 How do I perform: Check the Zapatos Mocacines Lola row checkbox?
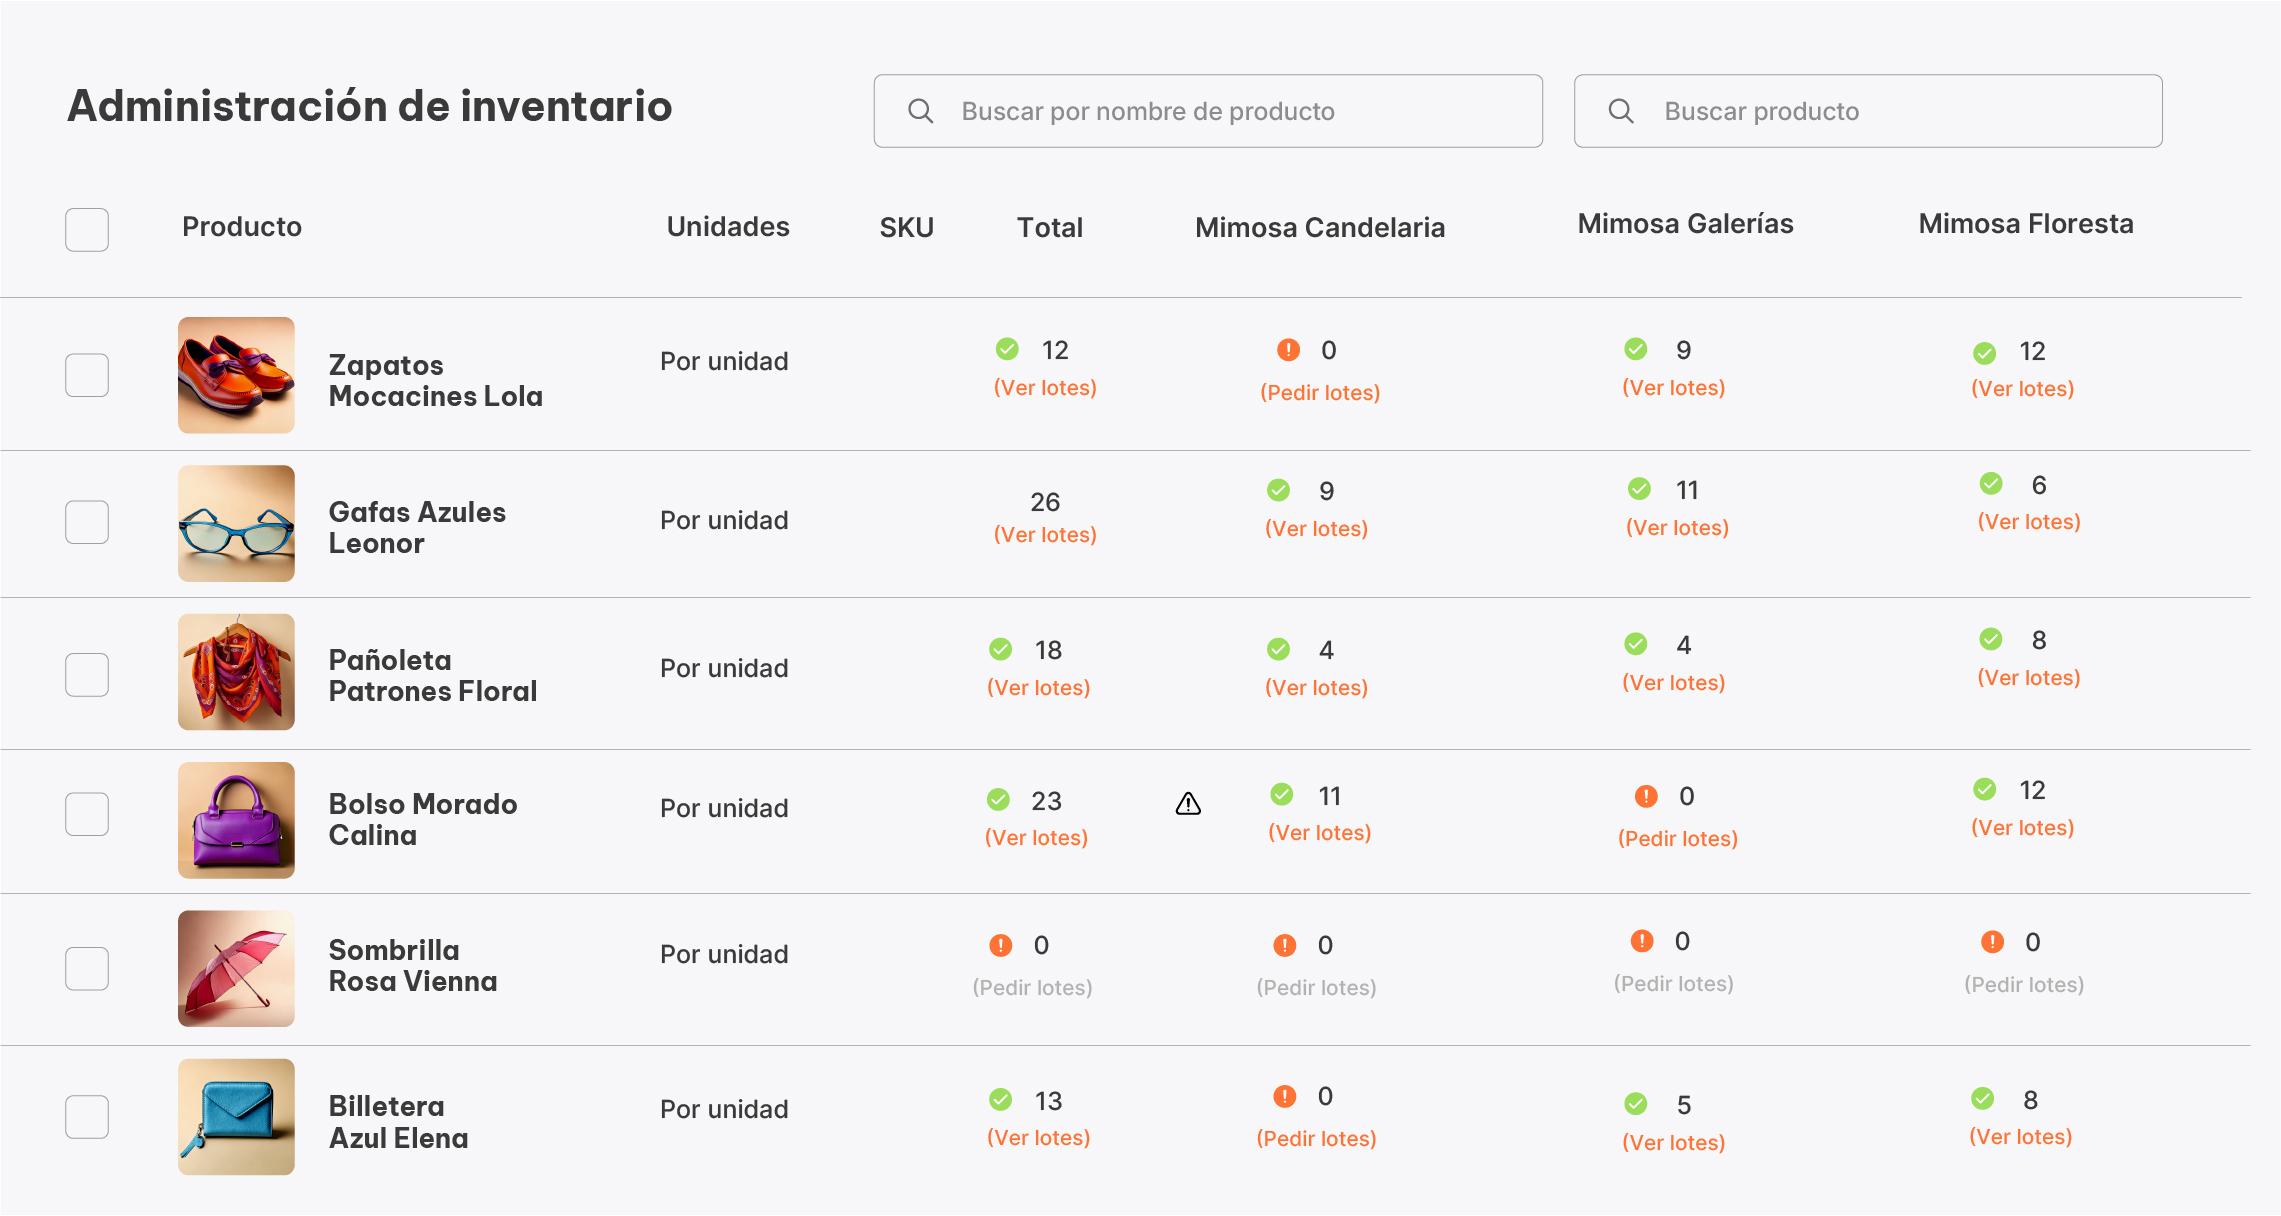87,375
